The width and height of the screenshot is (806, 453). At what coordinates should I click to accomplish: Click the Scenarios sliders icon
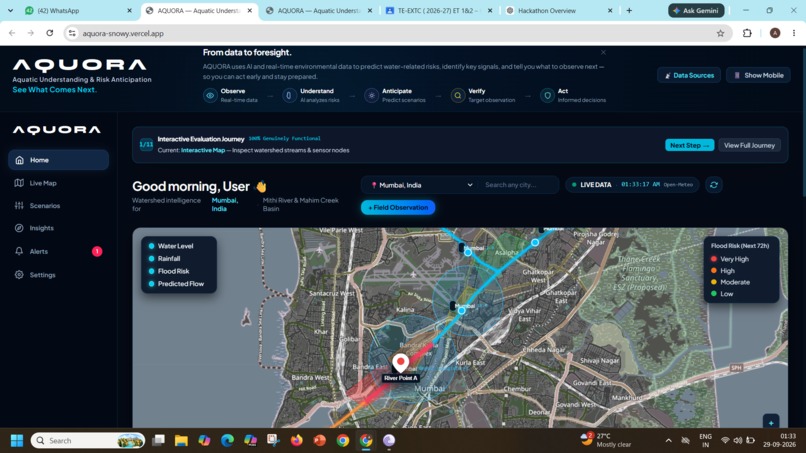(x=19, y=206)
